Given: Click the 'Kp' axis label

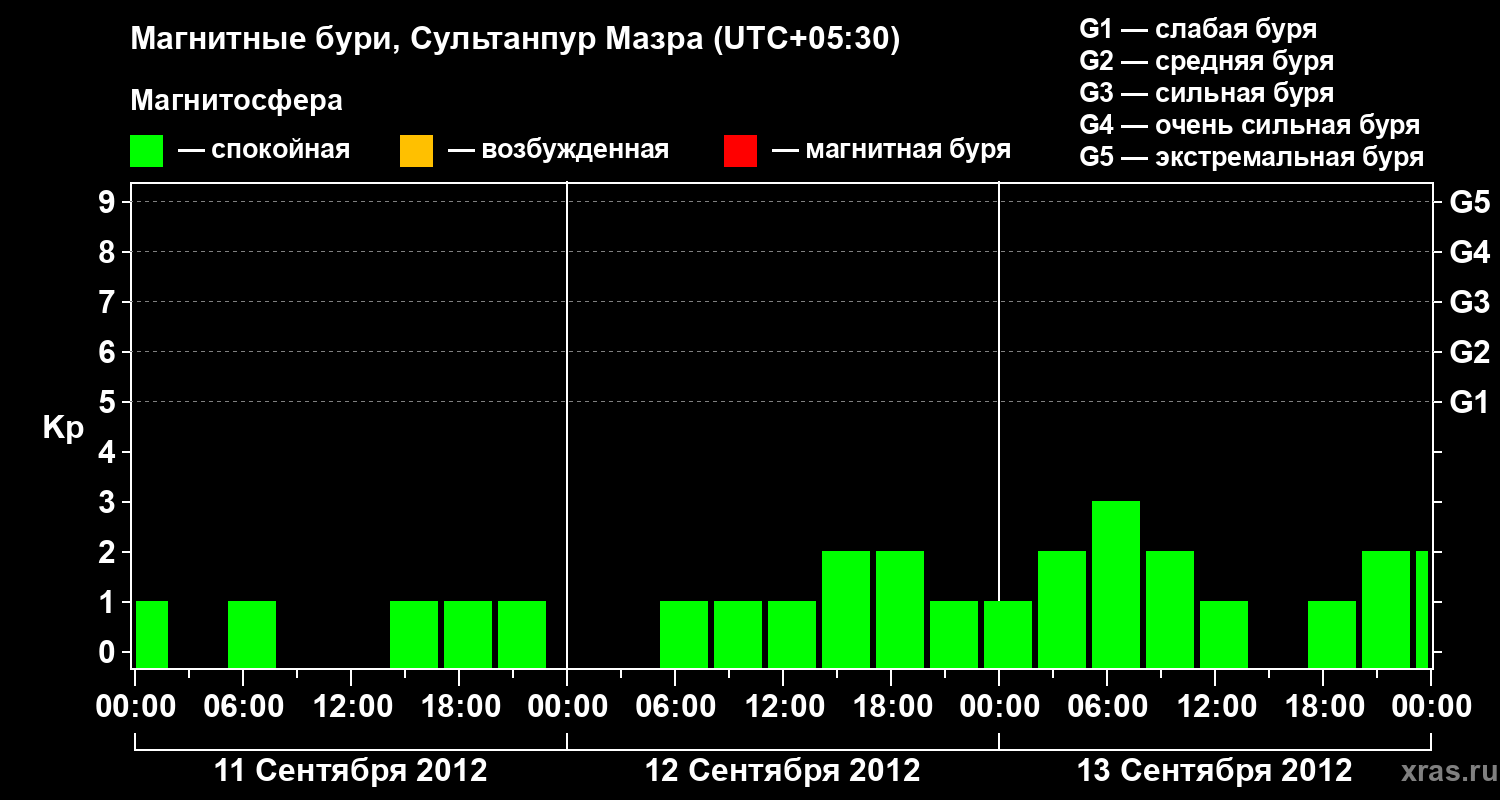Looking at the screenshot, I should coord(63,428).
